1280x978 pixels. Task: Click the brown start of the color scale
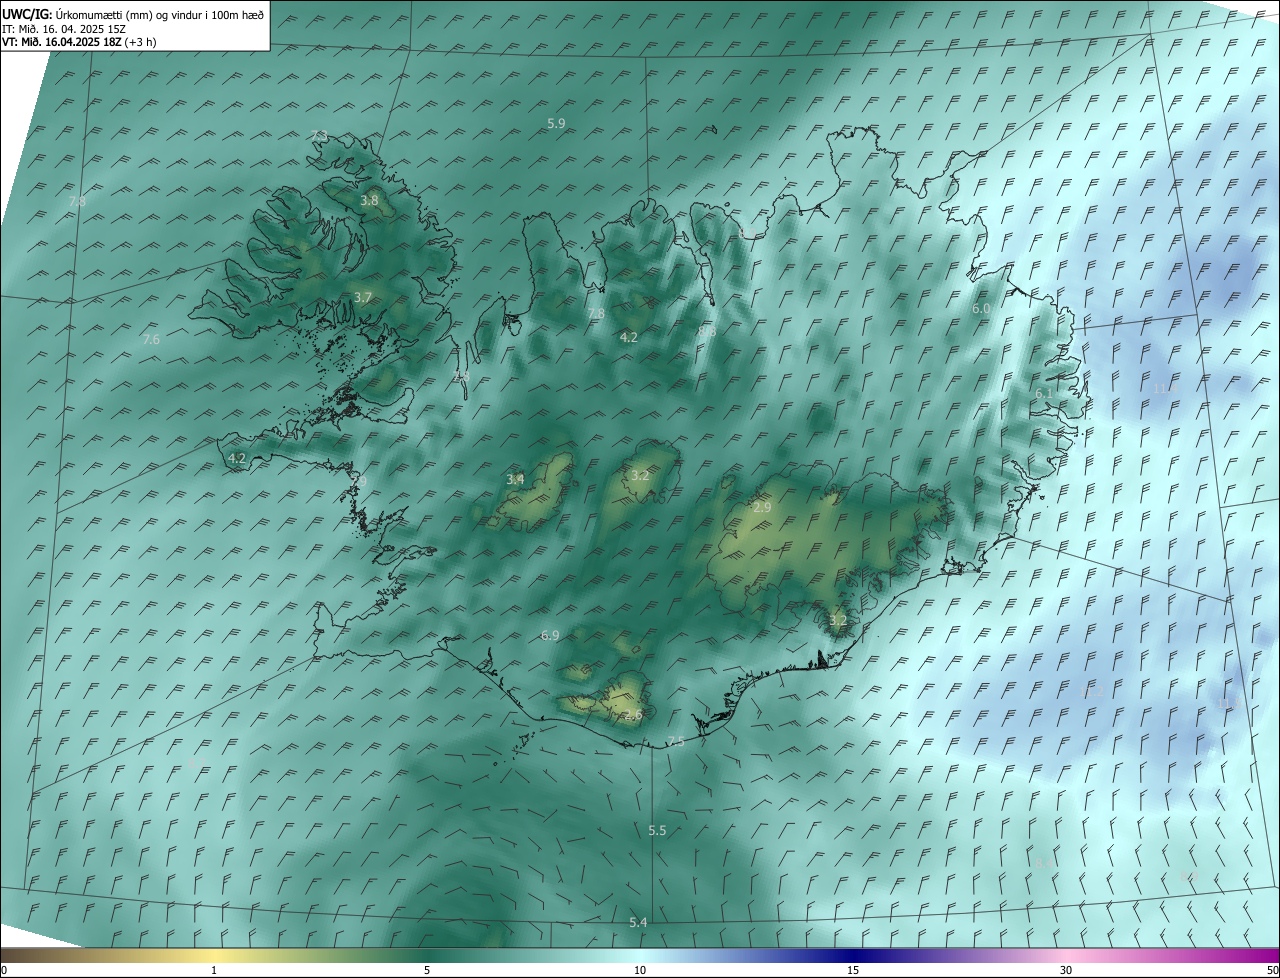[x=15, y=956]
